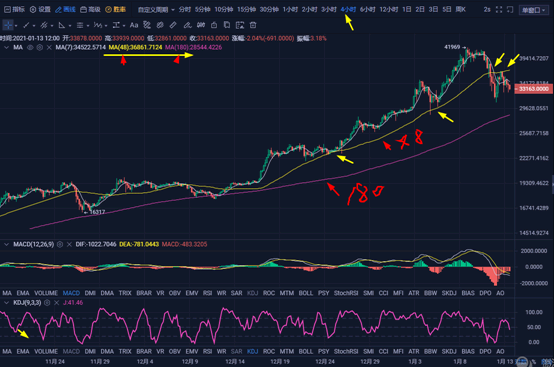Click the save chart image icon
The image size is (554, 367).
[240, 25]
